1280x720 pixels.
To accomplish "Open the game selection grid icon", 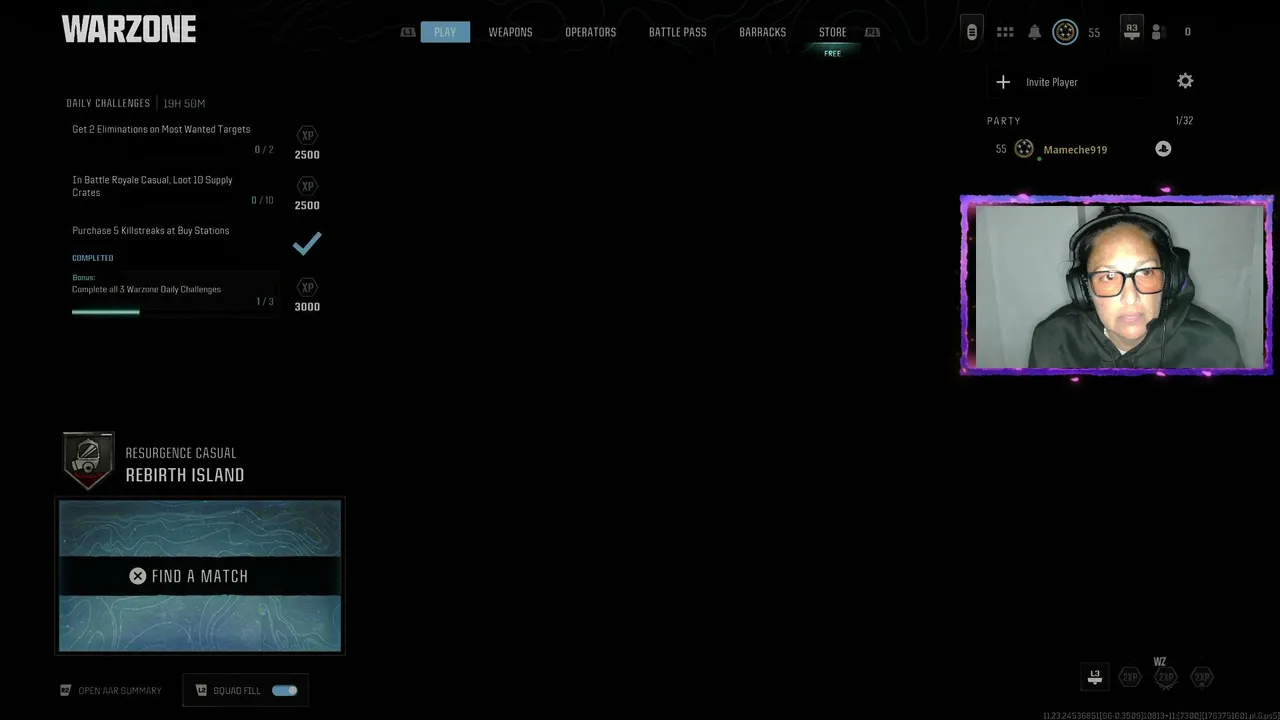I will [1005, 32].
